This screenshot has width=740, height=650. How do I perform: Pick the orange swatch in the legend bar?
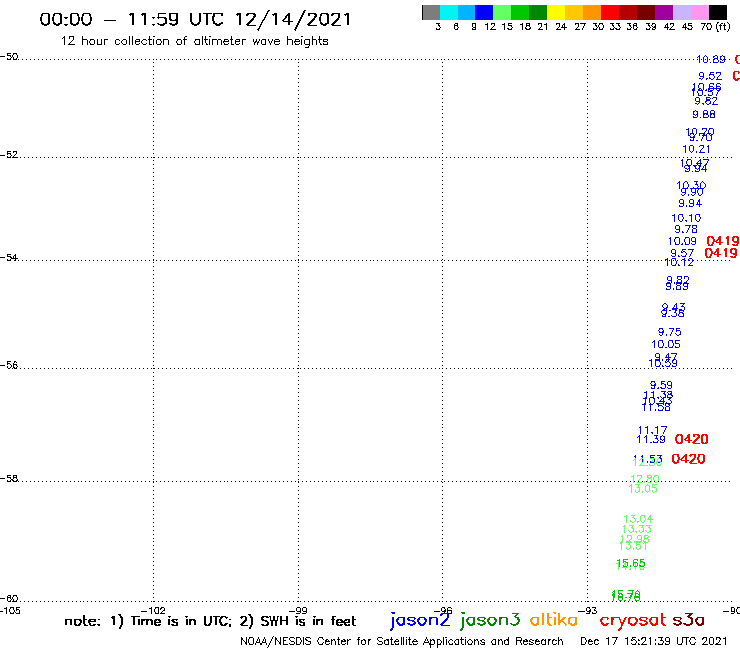pos(592,12)
